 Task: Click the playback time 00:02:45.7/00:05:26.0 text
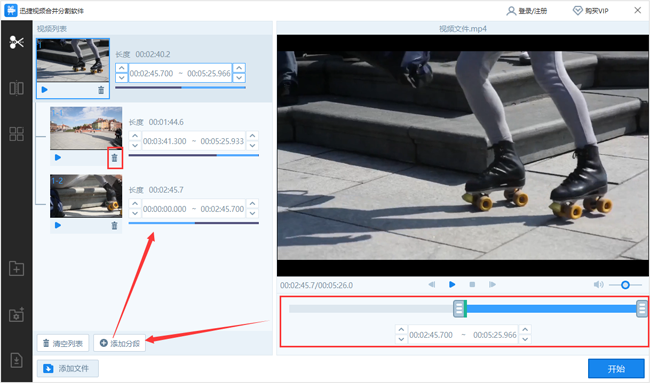click(x=317, y=285)
